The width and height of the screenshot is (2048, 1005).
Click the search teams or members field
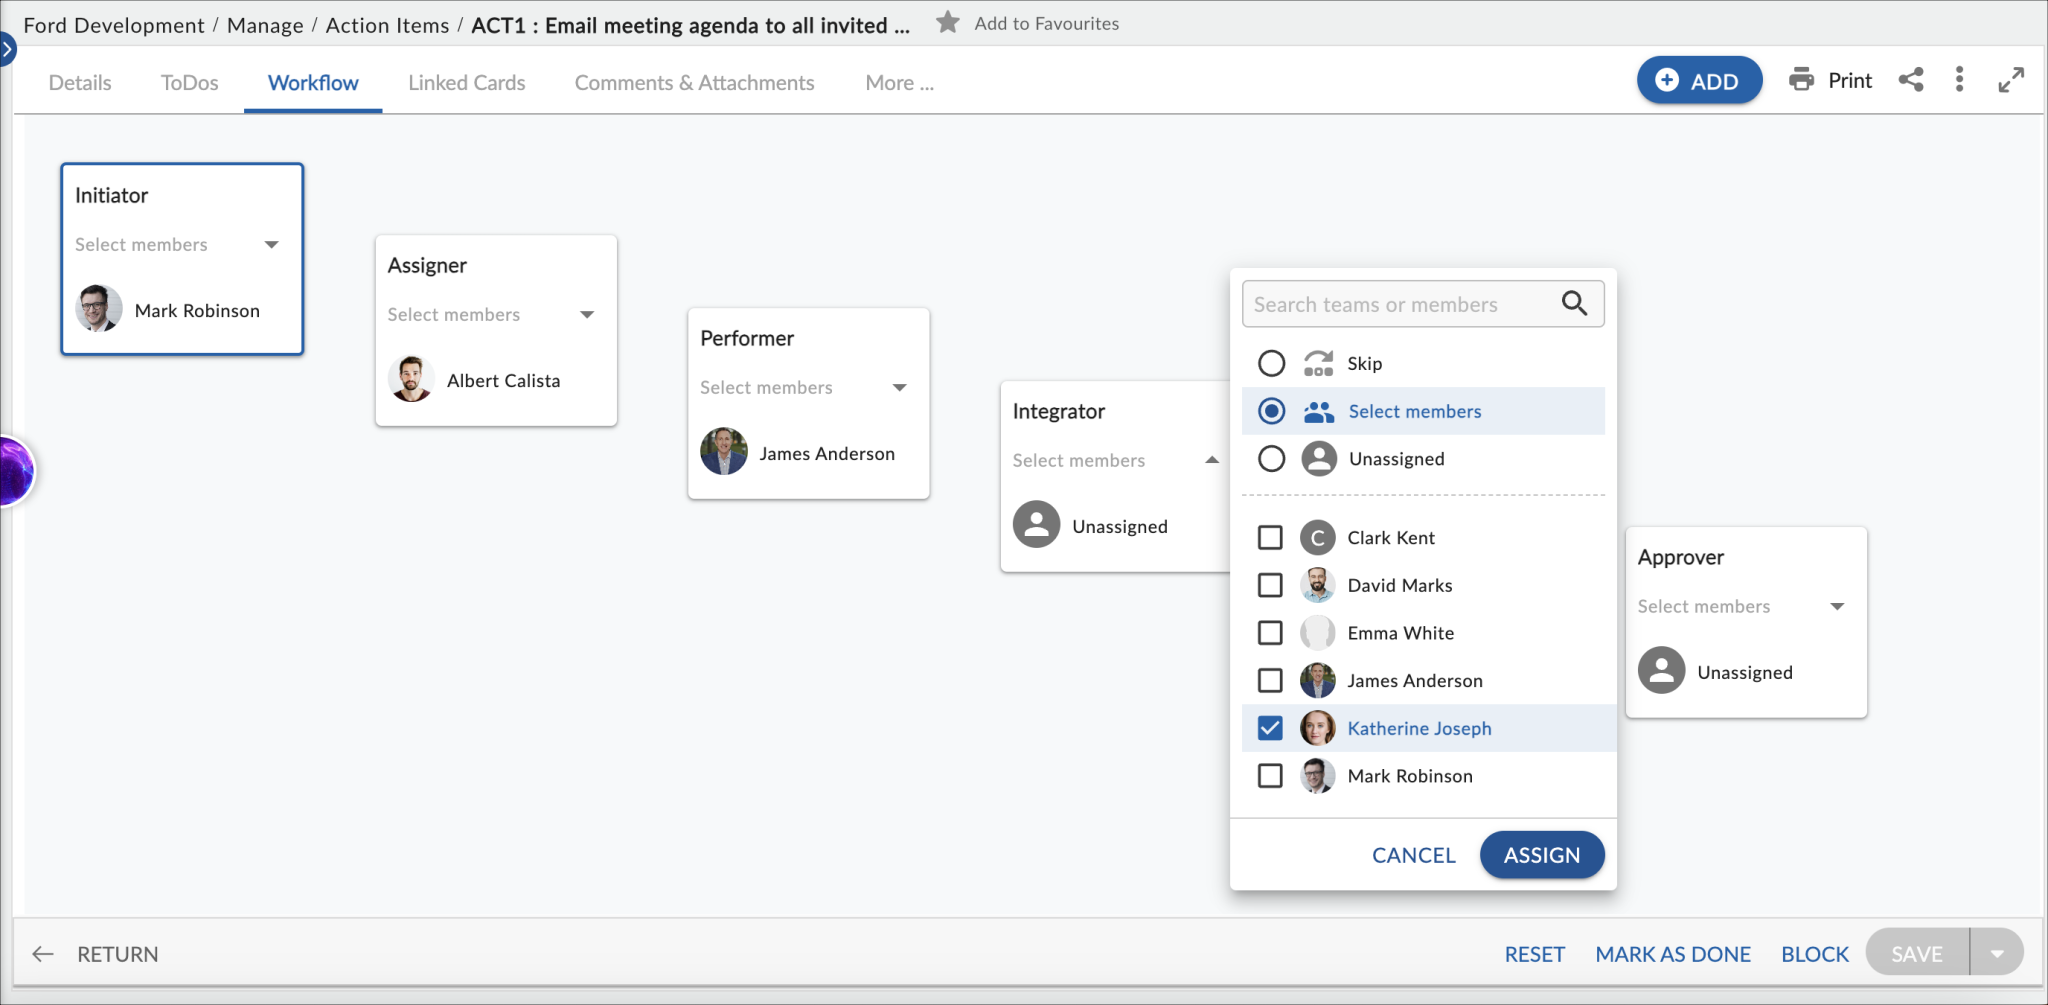[x=1400, y=303]
